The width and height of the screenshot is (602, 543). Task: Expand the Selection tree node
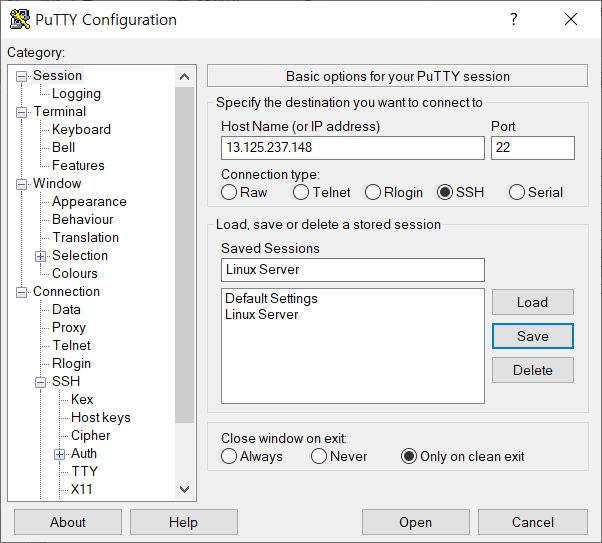pos(40,256)
